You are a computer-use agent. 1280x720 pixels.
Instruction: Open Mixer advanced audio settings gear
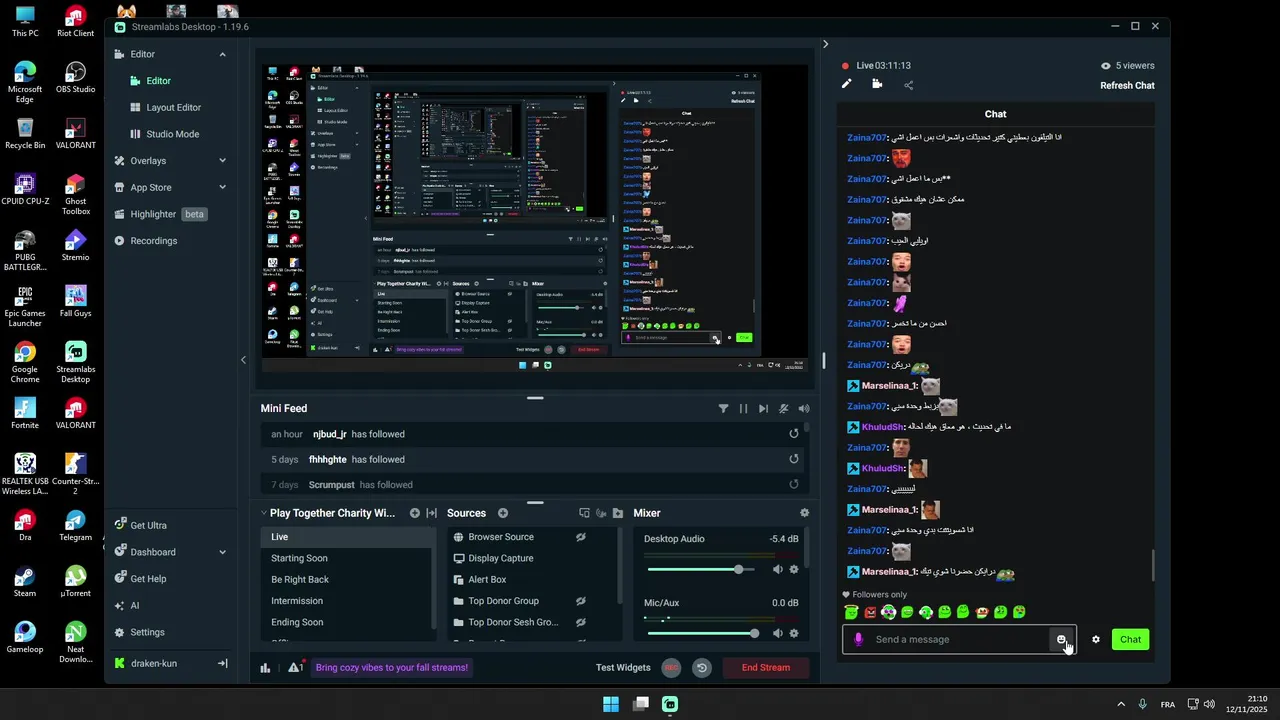coord(804,513)
